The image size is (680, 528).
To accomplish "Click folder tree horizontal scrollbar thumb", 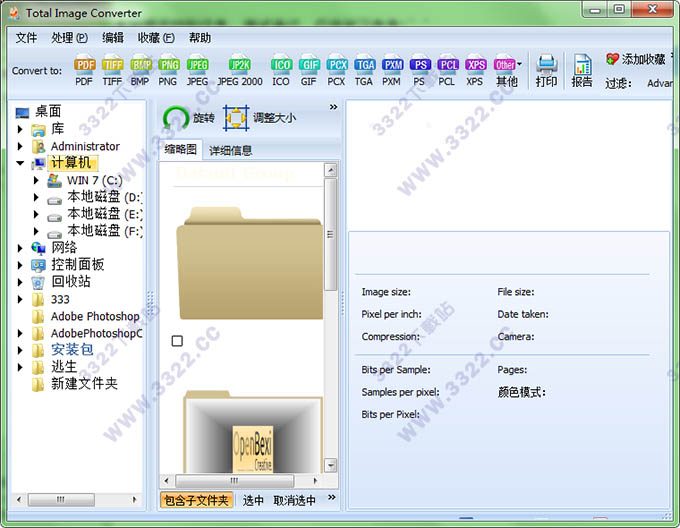I will click(x=61, y=499).
